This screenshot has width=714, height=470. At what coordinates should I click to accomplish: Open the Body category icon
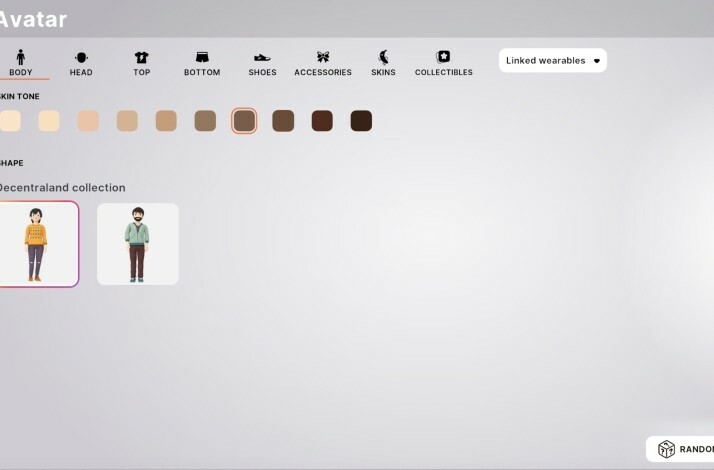click(20, 57)
